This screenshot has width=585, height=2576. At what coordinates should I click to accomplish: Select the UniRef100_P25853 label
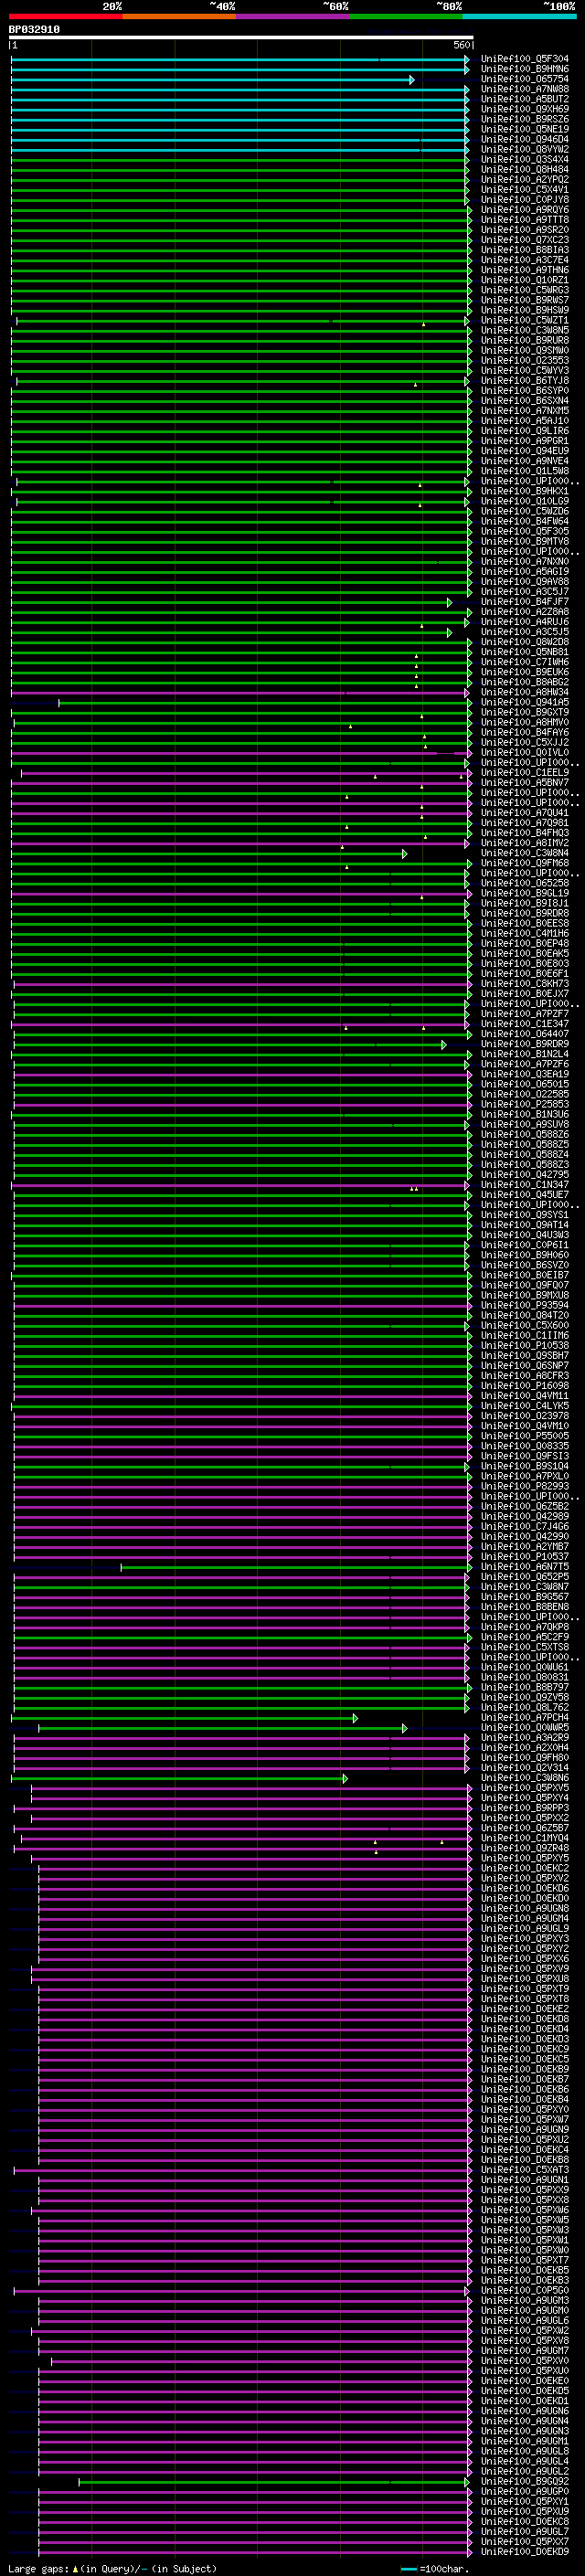[525, 1104]
